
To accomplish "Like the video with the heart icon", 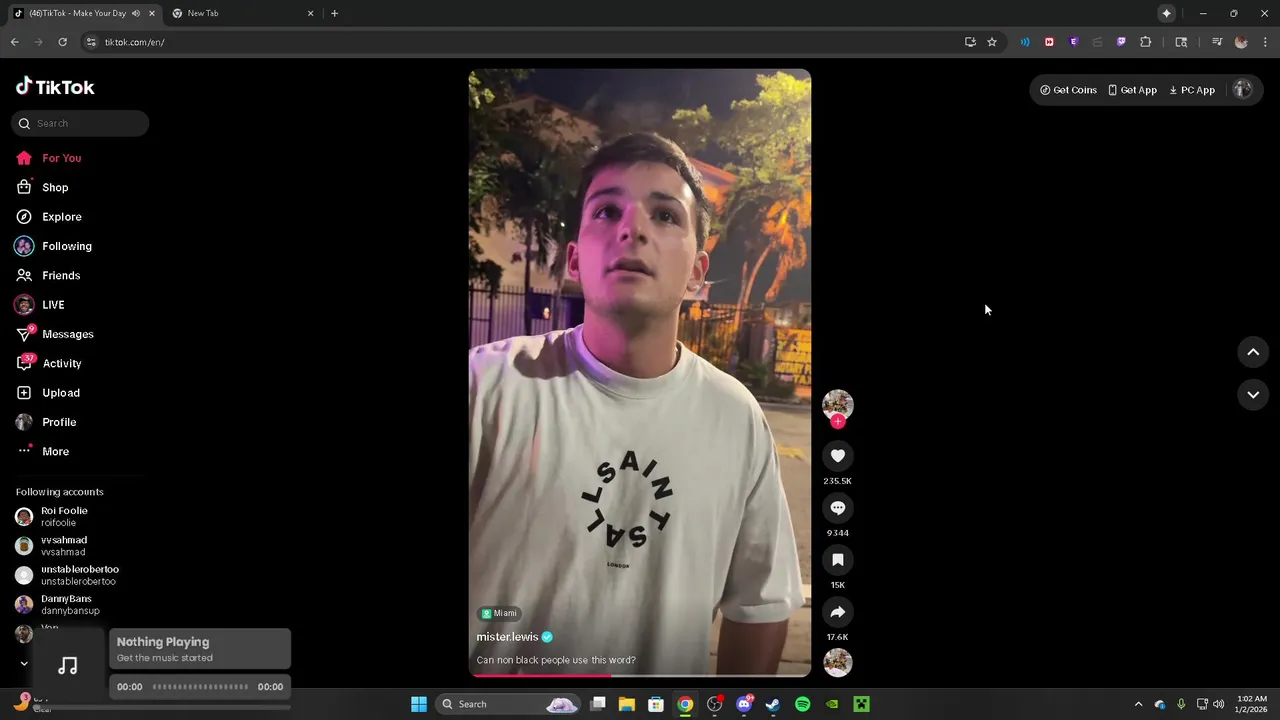I will click(838, 456).
